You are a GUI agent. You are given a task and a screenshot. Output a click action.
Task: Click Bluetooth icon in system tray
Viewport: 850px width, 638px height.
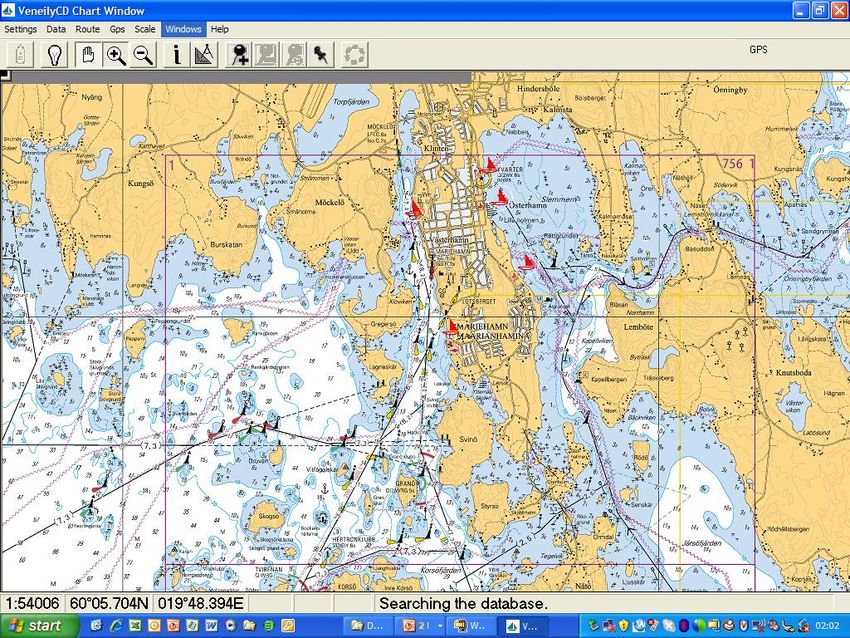click(x=684, y=626)
